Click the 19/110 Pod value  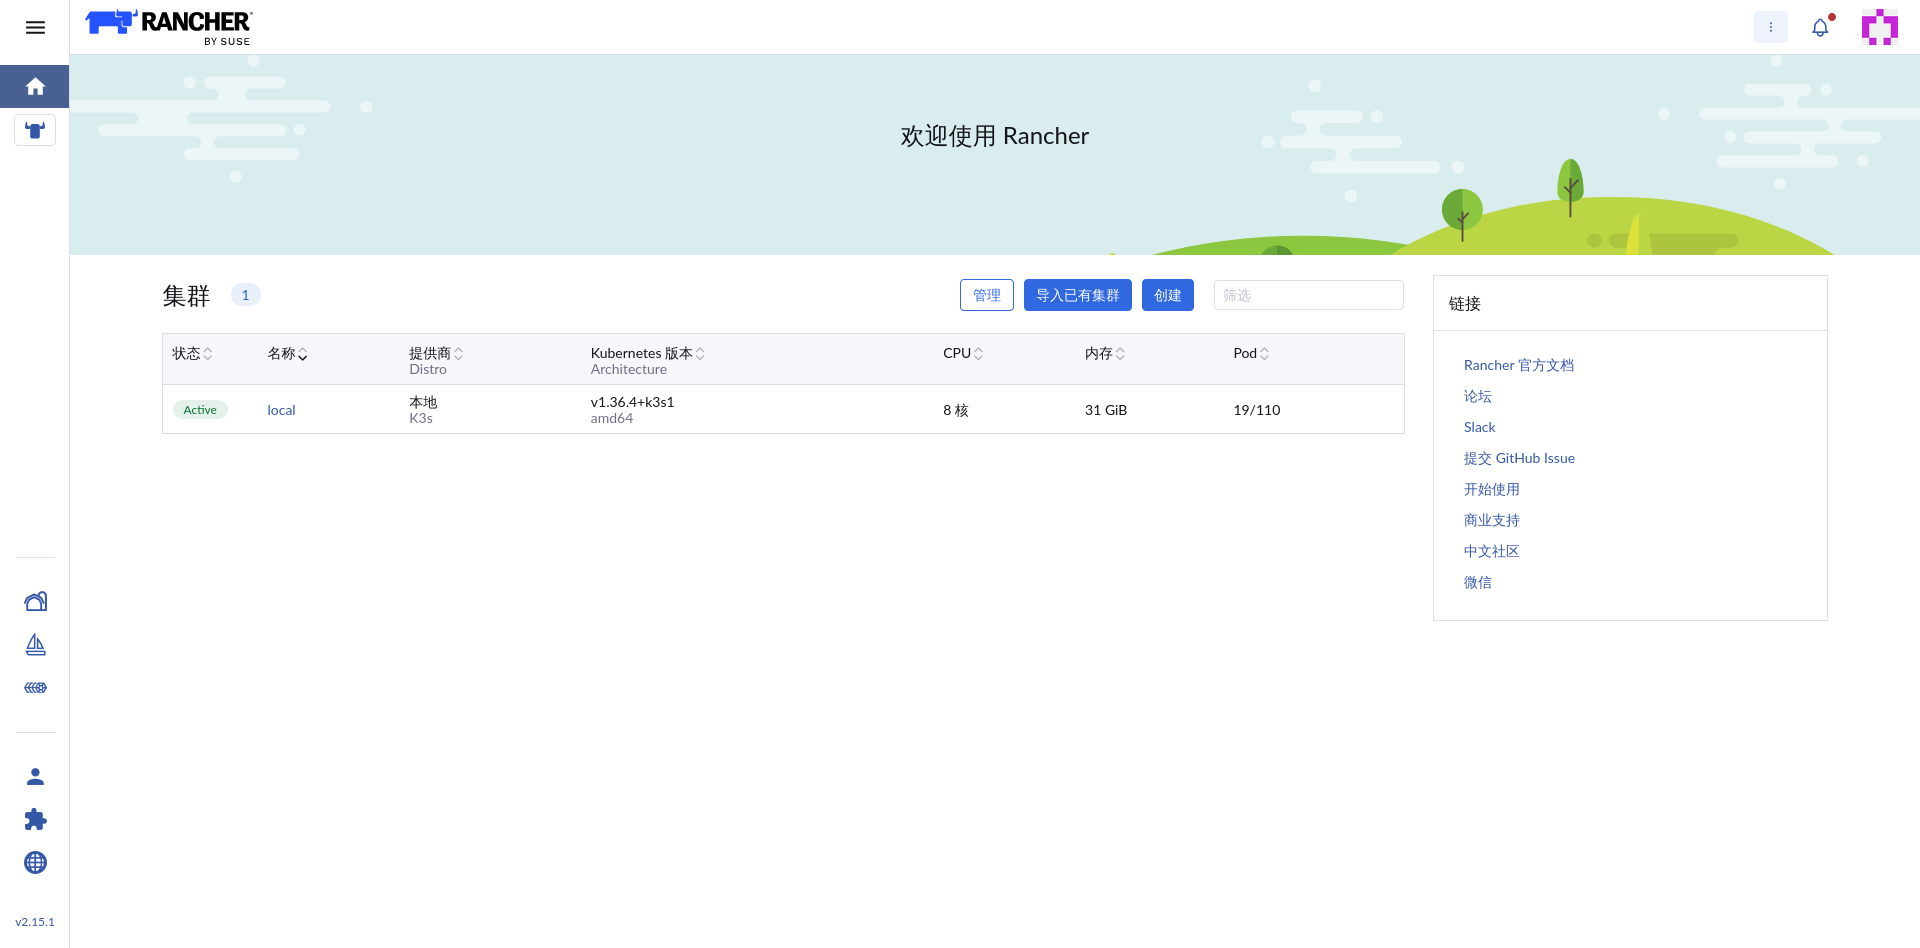1257,410
